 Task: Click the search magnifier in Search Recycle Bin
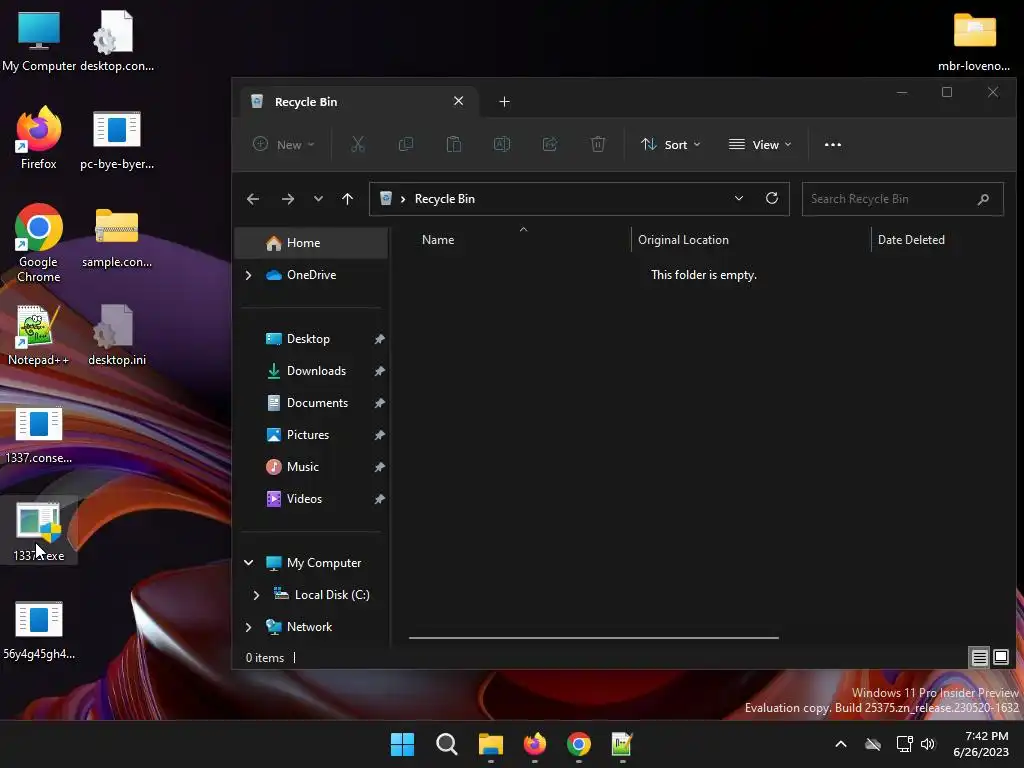click(x=983, y=199)
